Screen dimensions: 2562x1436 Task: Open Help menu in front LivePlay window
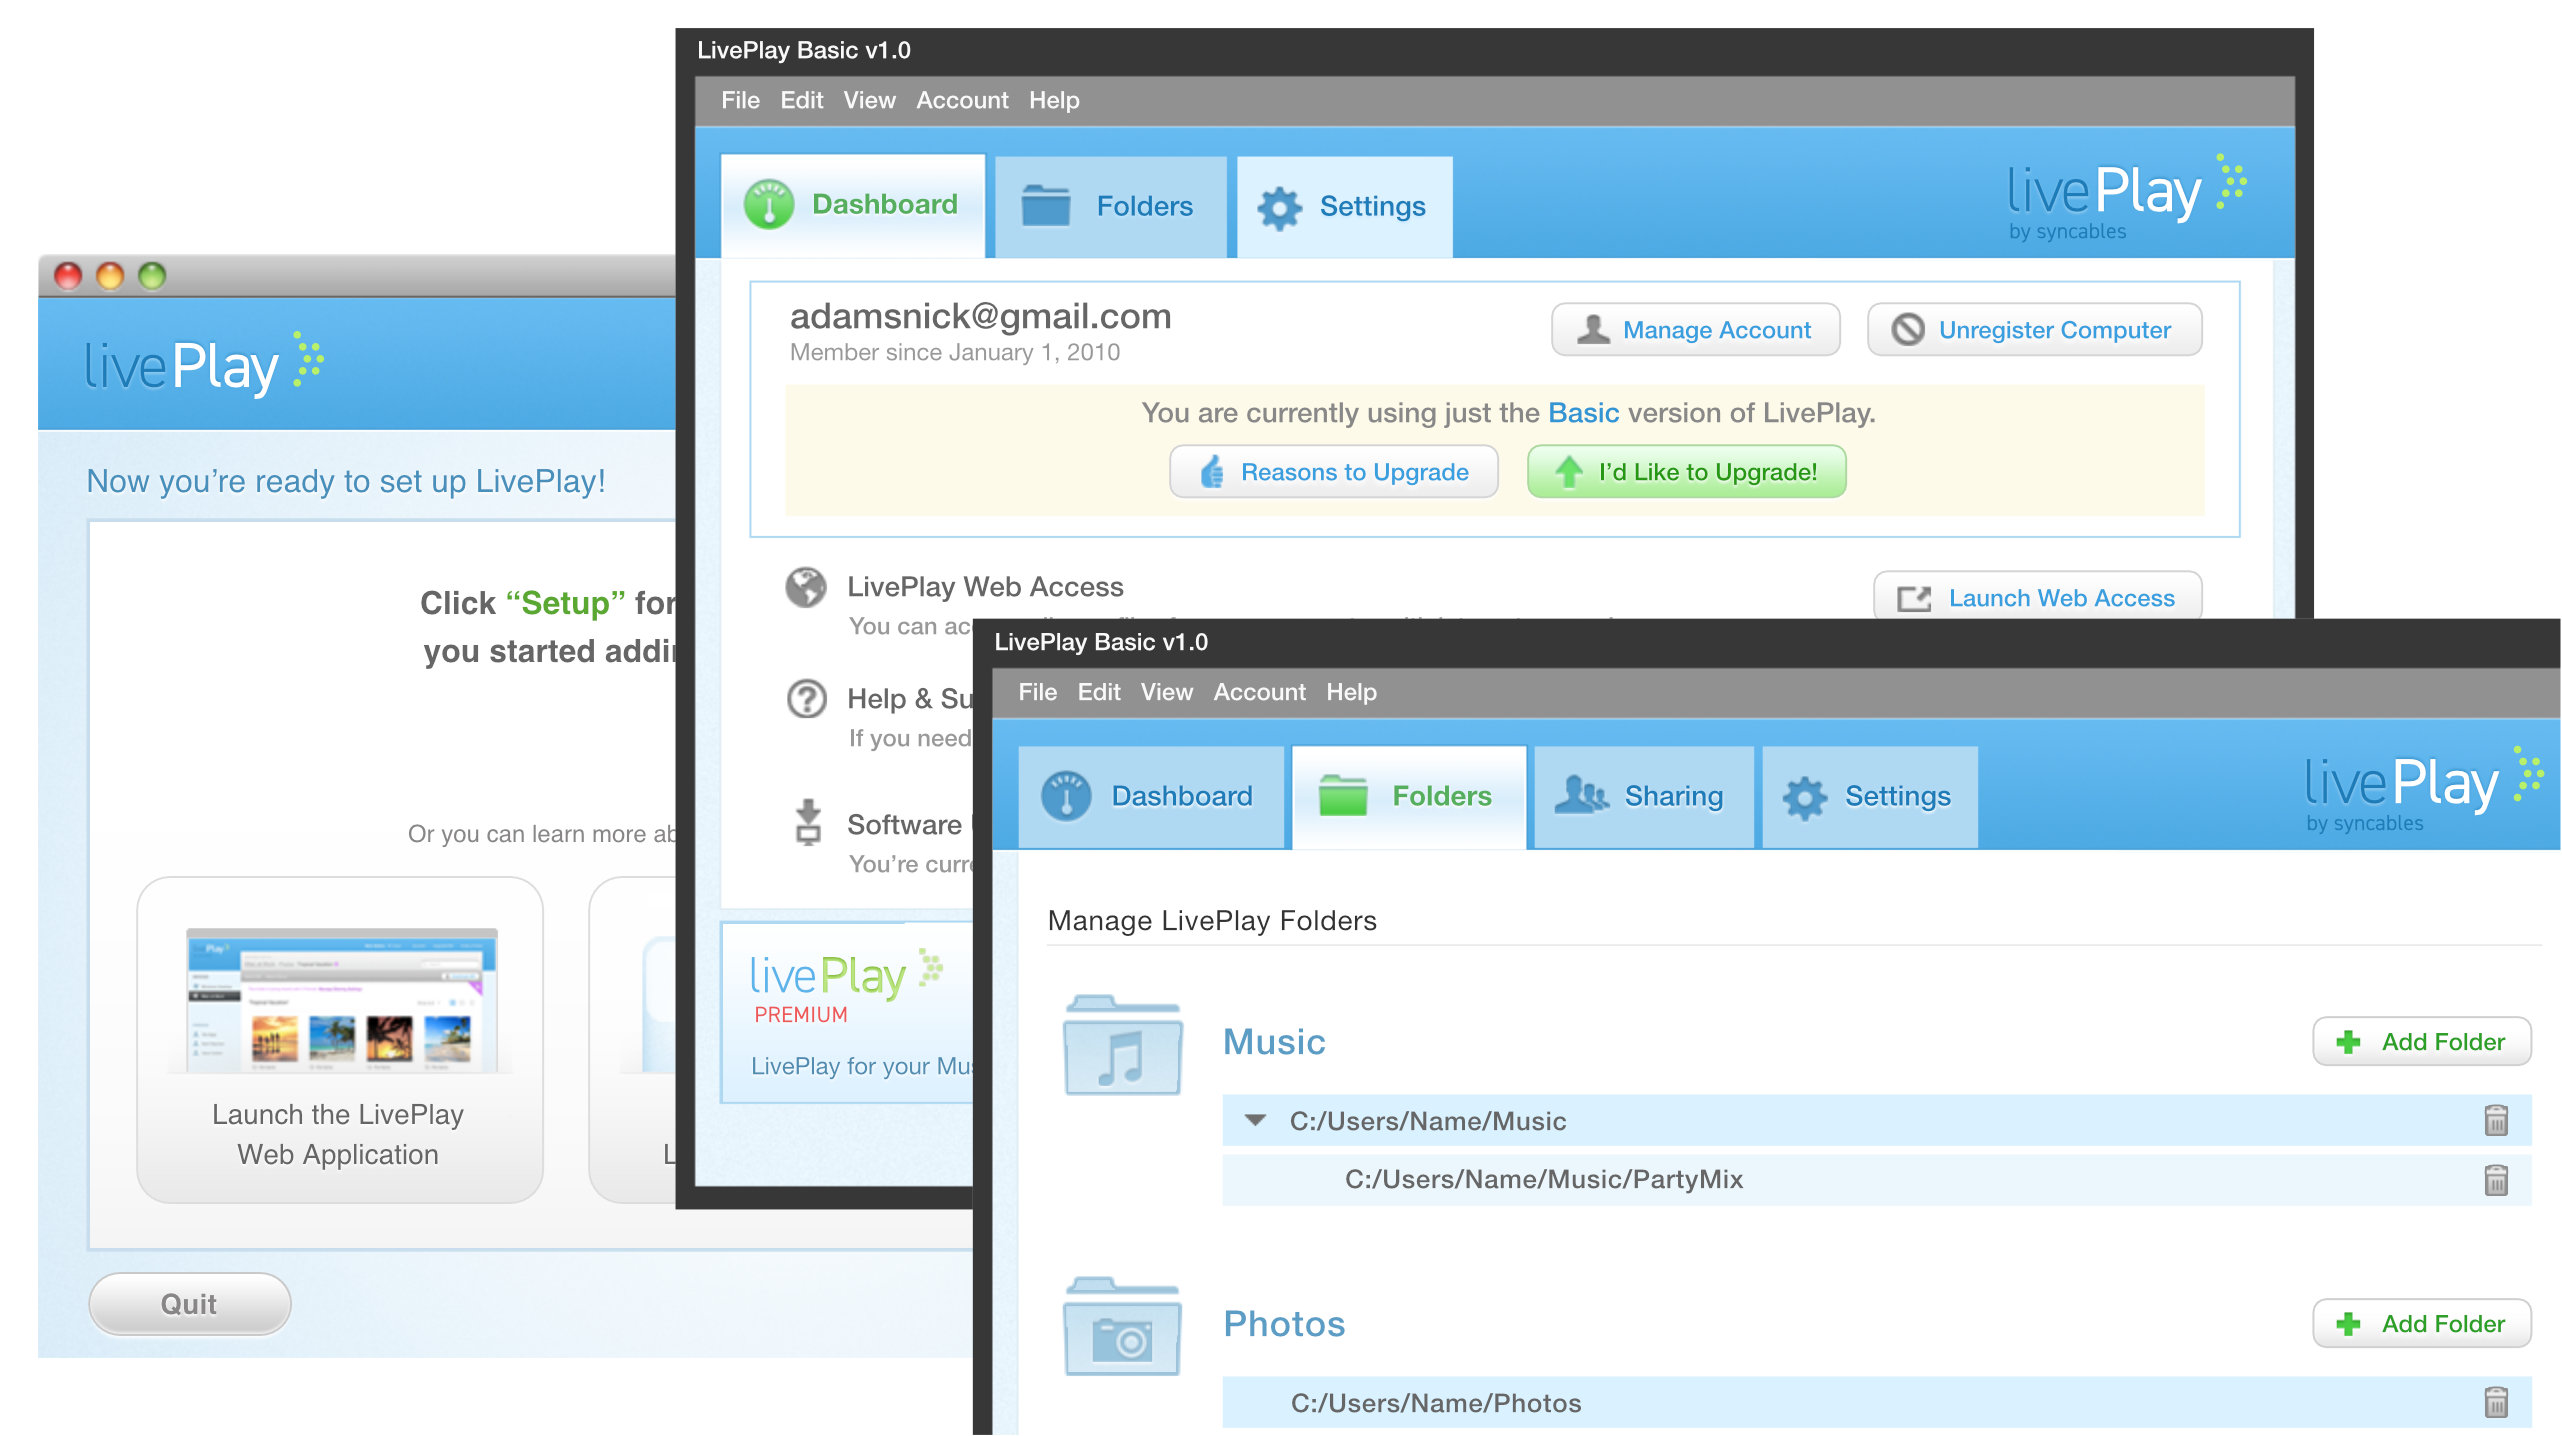pyautogui.click(x=1351, y=692)
